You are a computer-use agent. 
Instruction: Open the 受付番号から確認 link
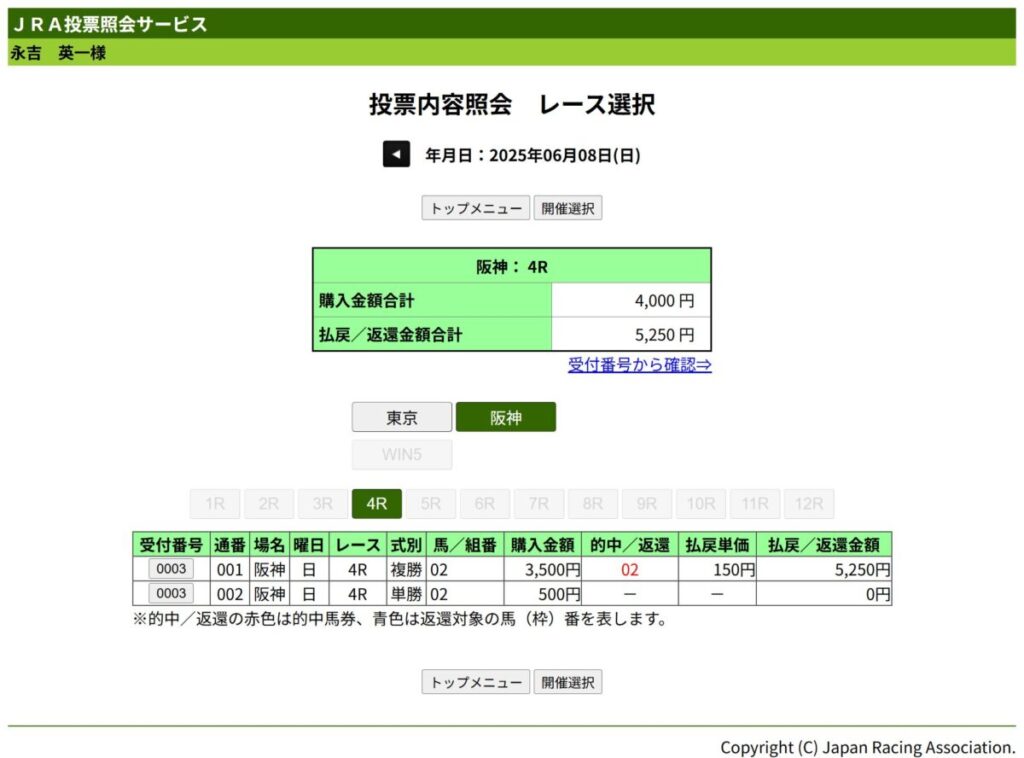(x=639, y=365)
